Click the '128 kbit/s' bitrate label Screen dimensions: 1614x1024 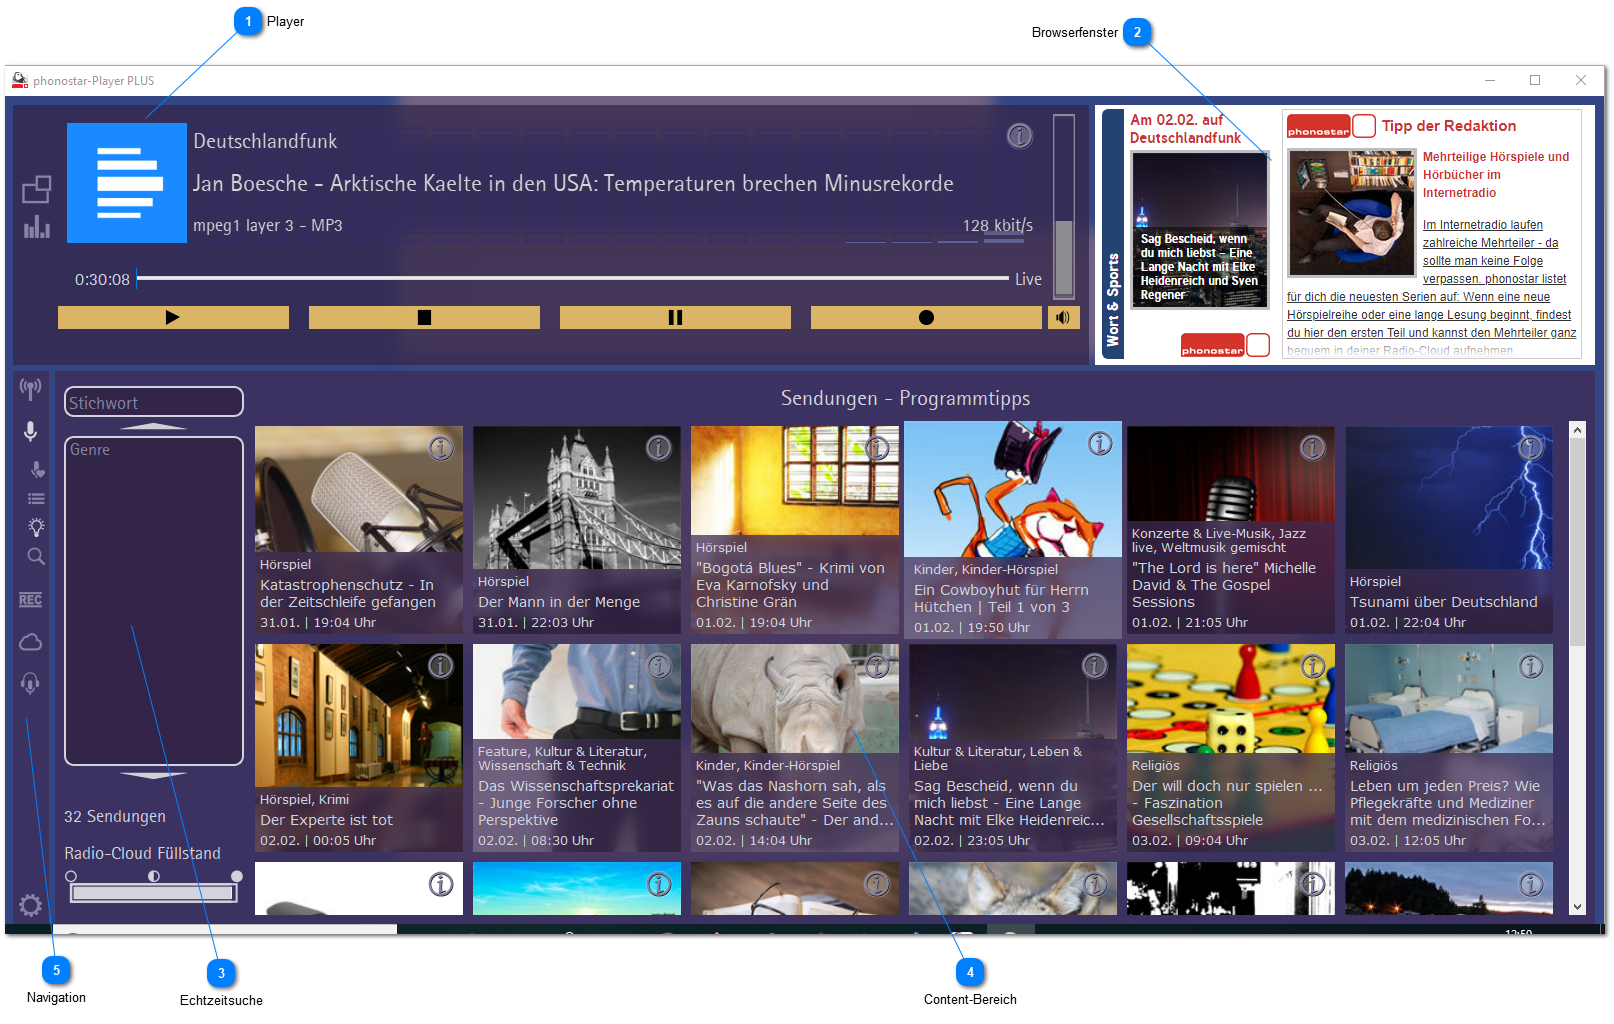(998, 226)
